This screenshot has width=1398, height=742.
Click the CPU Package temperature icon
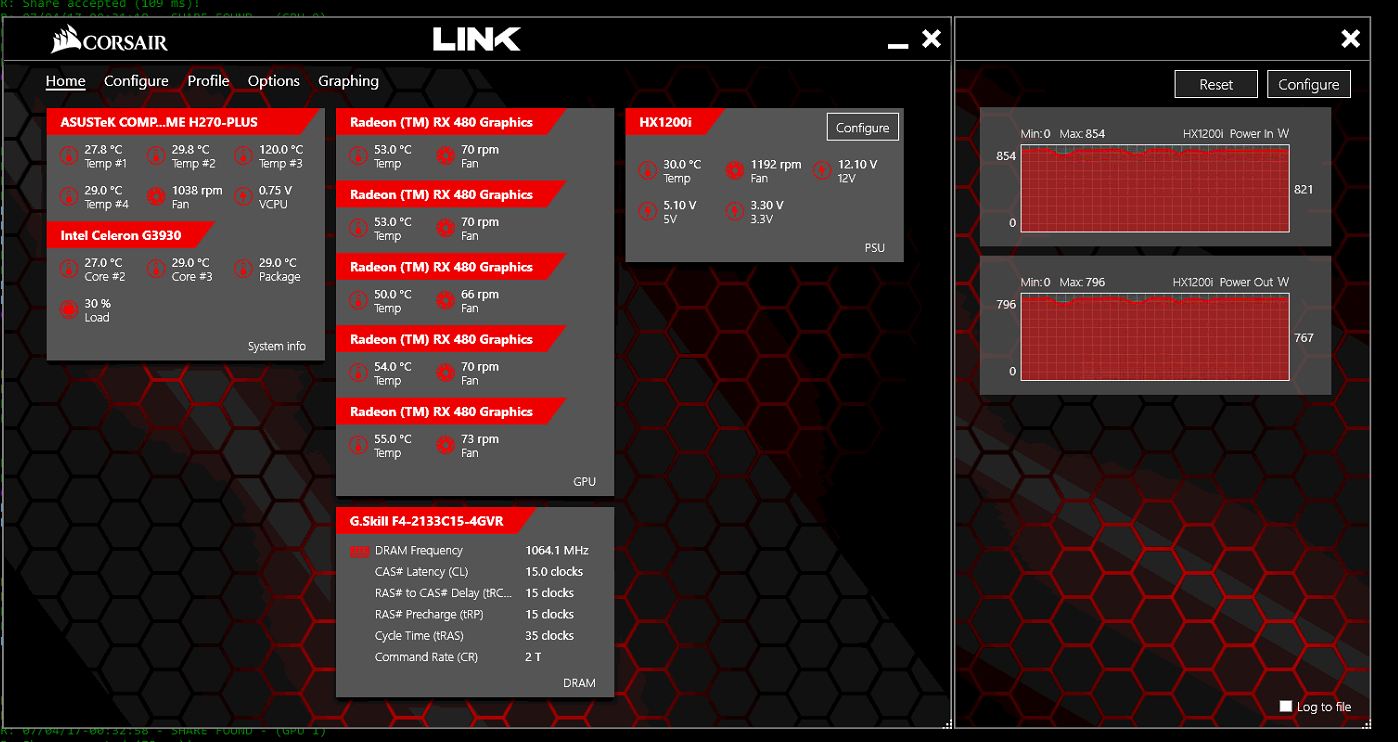click(243, 269)
